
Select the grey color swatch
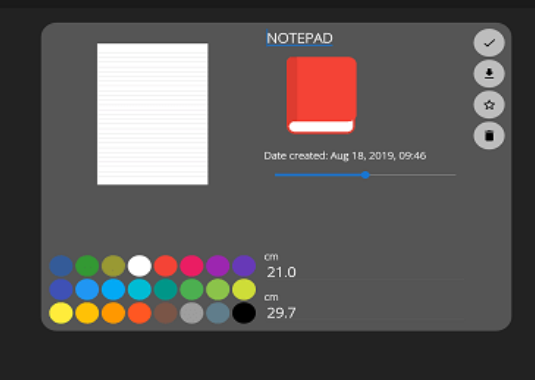(x=192, y=313)
